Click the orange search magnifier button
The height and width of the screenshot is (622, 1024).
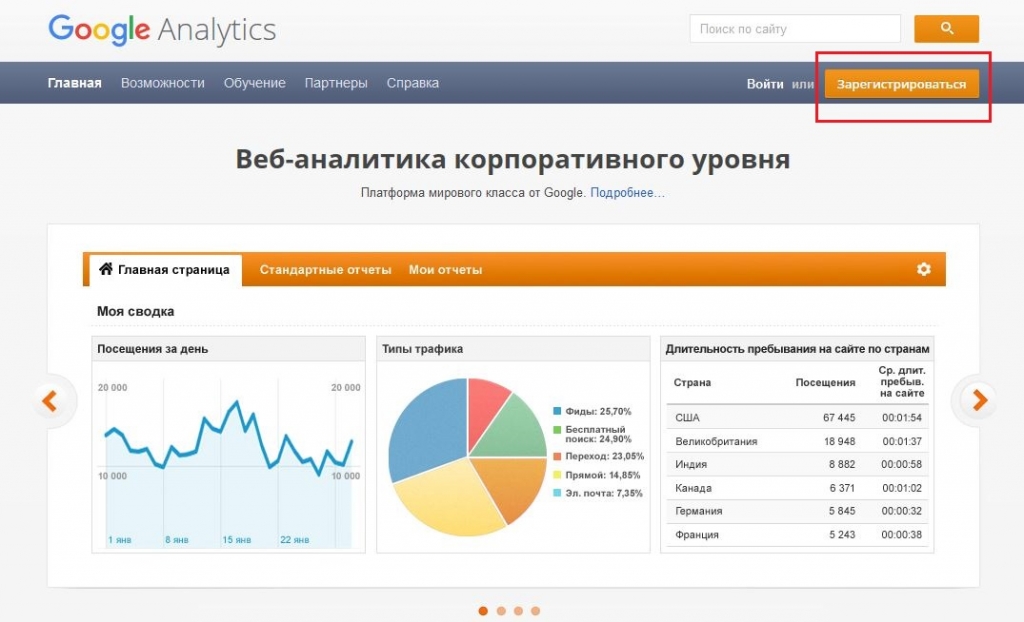point(946,29)
